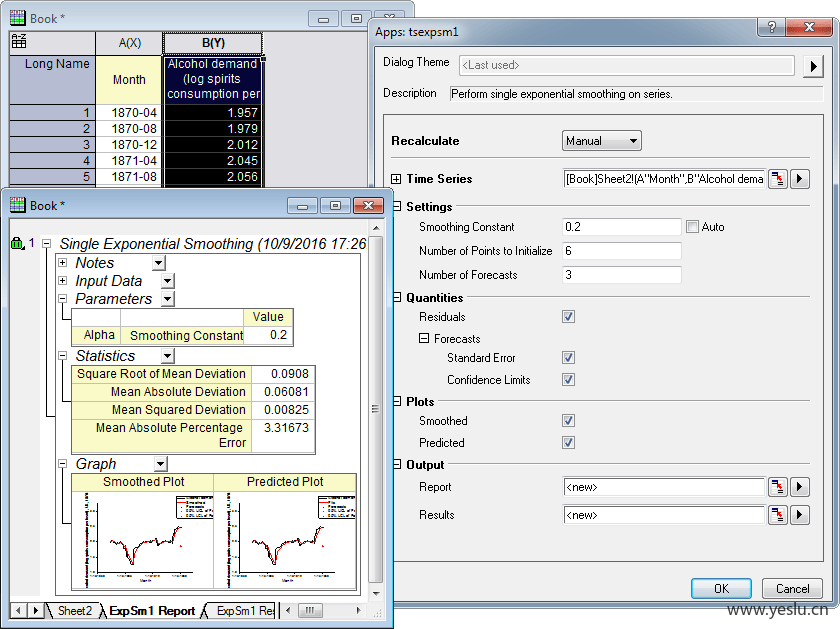Toggle the Confidence Limits checkbox
Viewport: 840px width, 629px height.
tap(568, 380)
